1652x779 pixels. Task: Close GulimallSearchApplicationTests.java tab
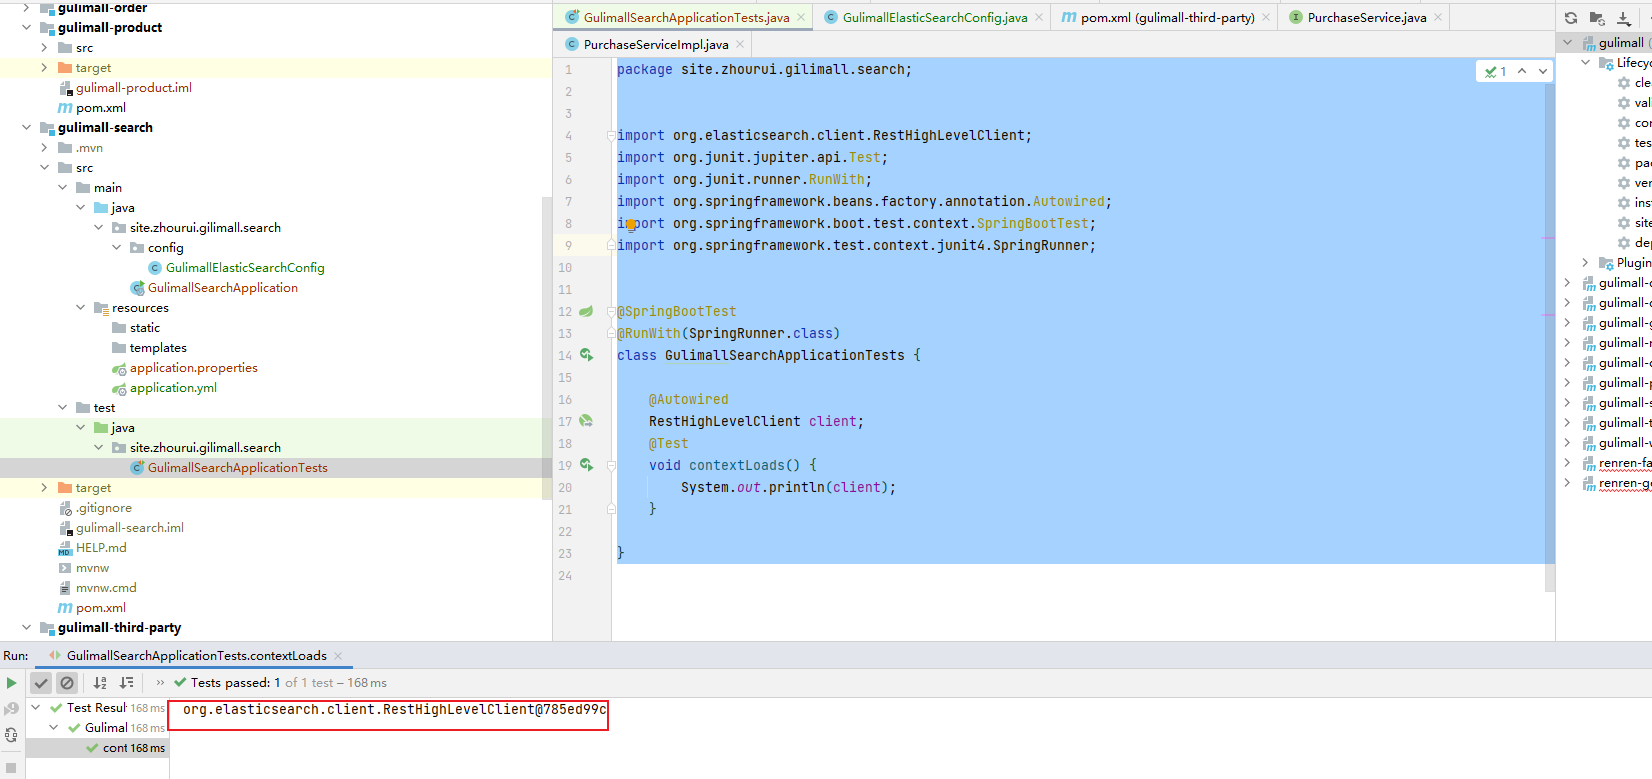pyautogui.click(x=801, y=17)
